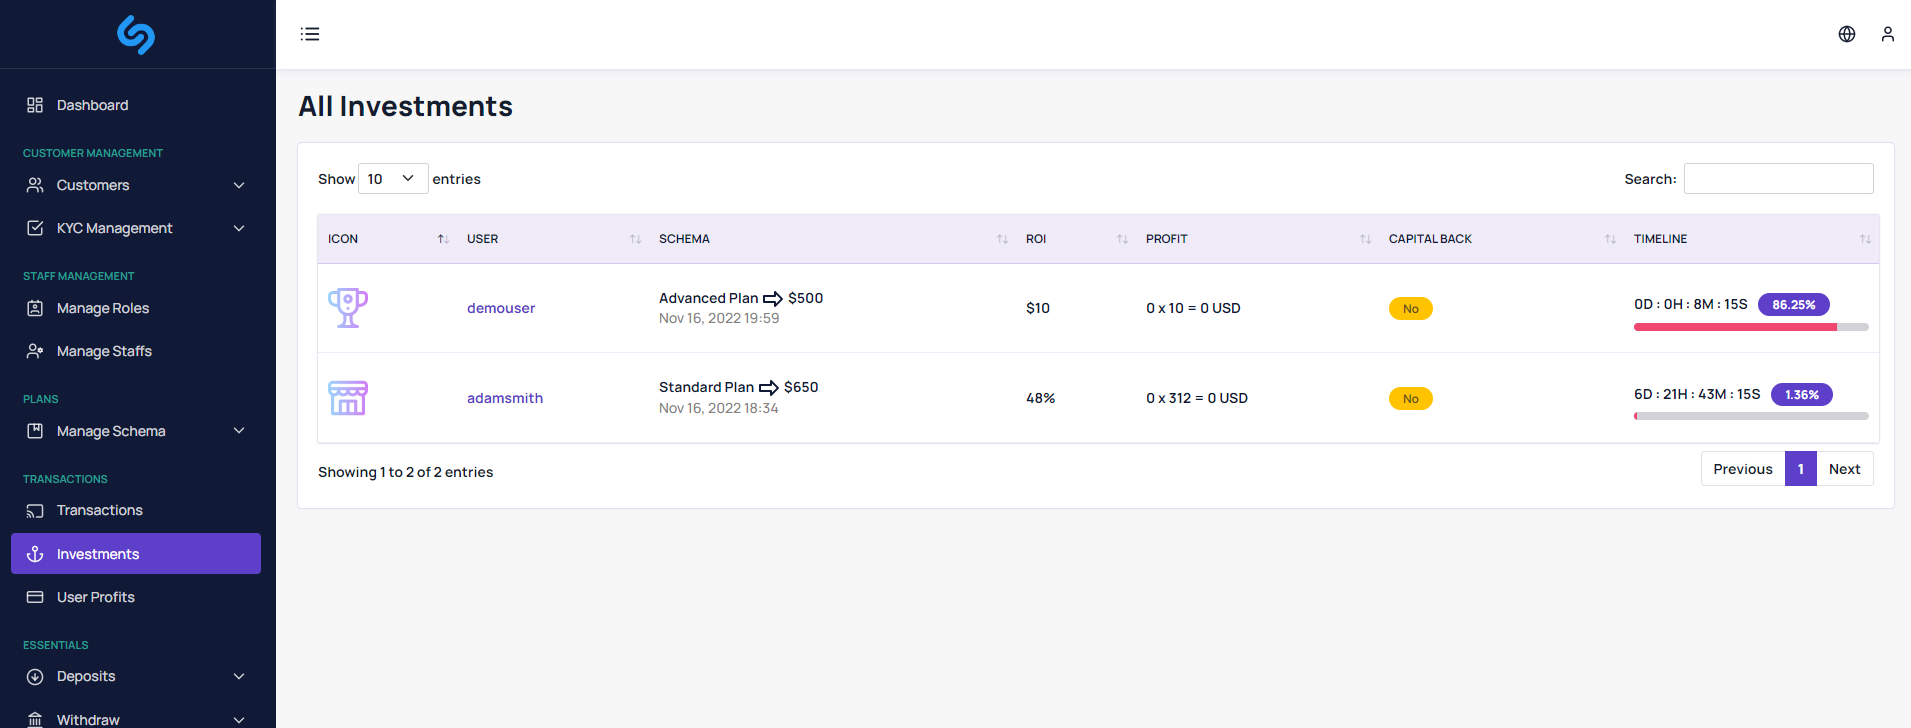
Task: Open User Profits menu item
Action: click(x=96, y=597)
